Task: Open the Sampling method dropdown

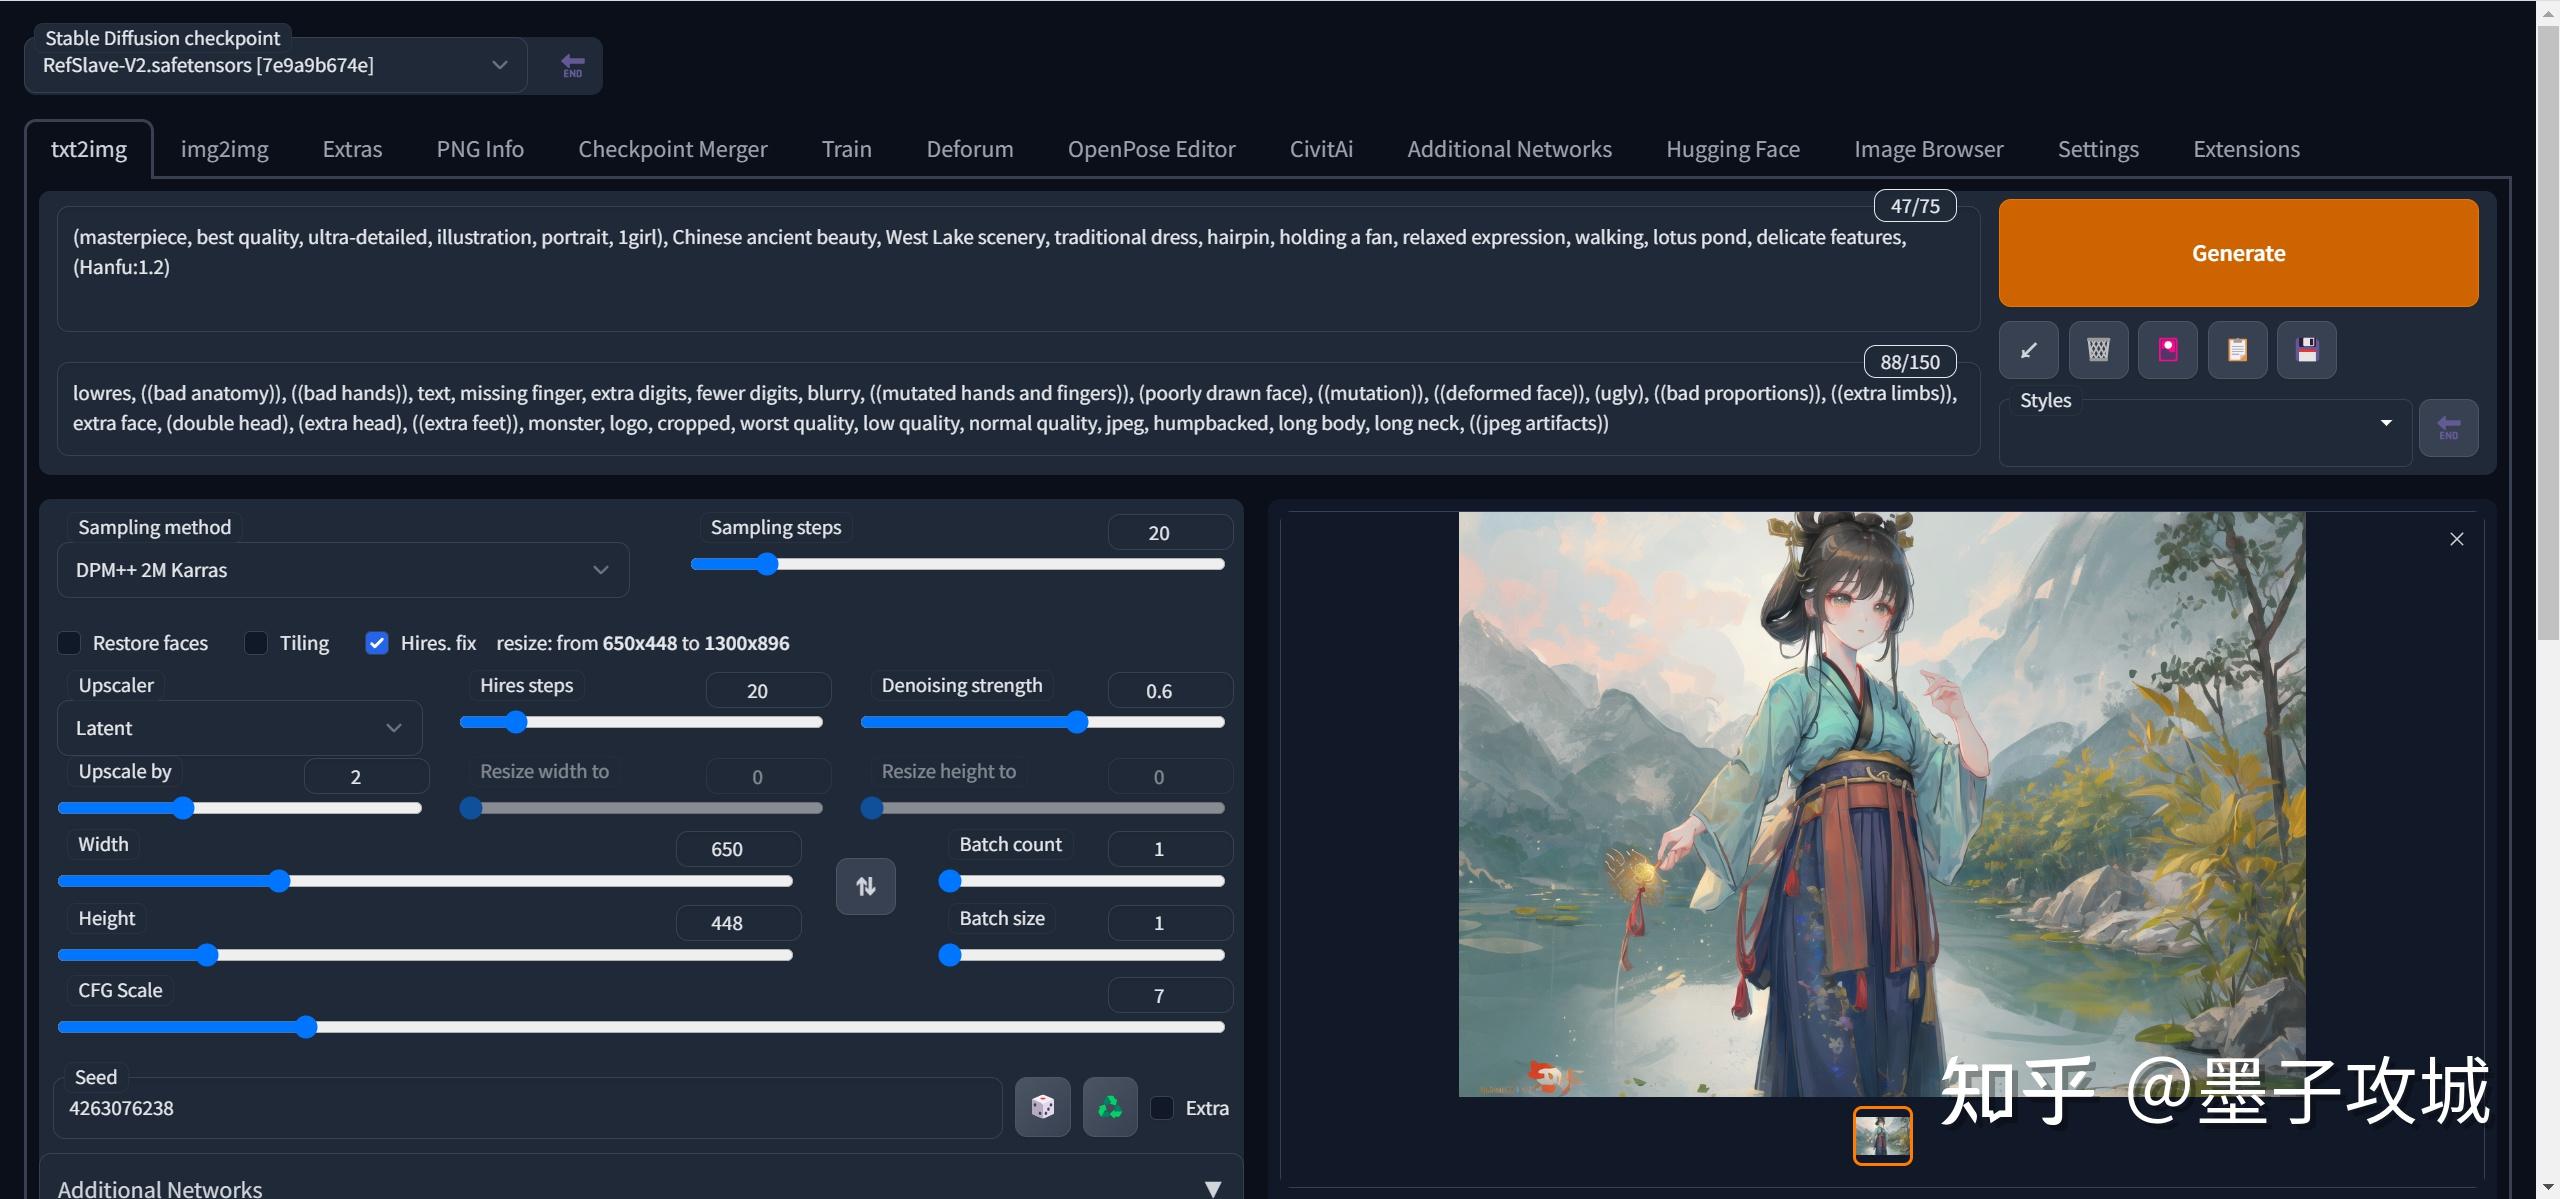Action: (x=342, y=570)
